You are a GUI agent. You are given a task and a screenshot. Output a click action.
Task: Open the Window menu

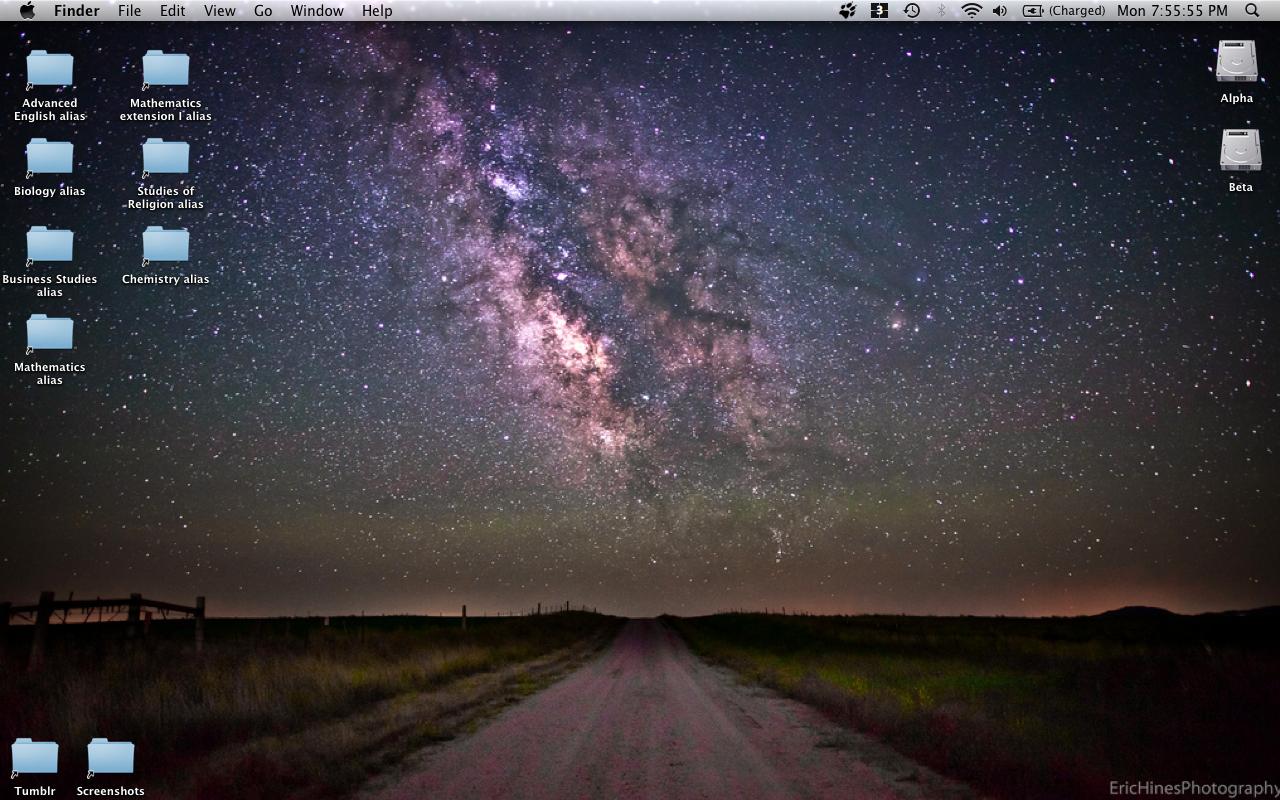coord(317,10)
